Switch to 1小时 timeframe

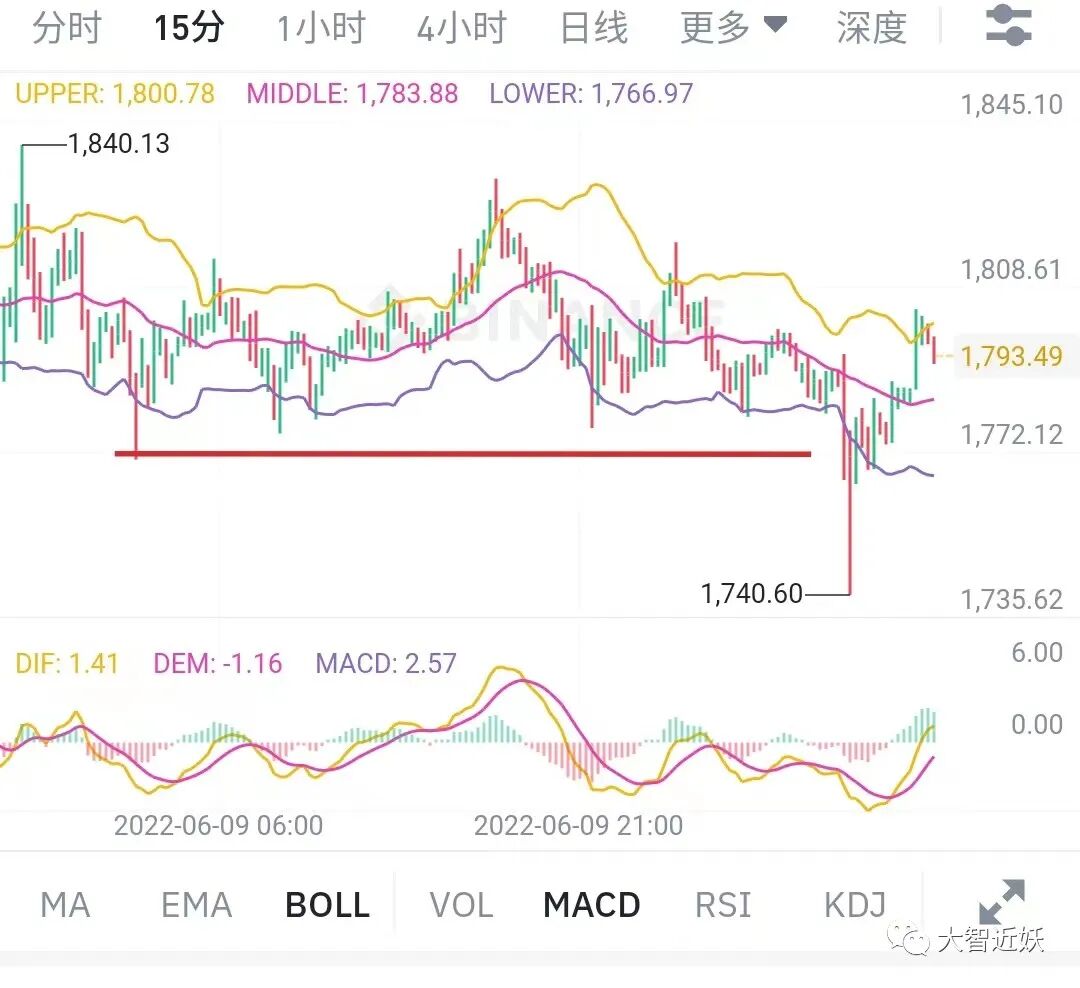(x=320, y=28)
